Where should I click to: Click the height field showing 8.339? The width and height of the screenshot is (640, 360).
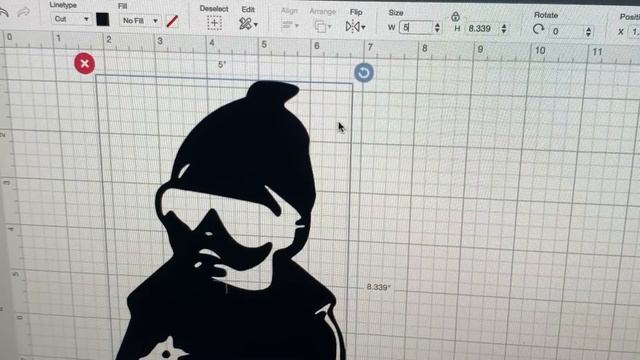coord(482,29)
